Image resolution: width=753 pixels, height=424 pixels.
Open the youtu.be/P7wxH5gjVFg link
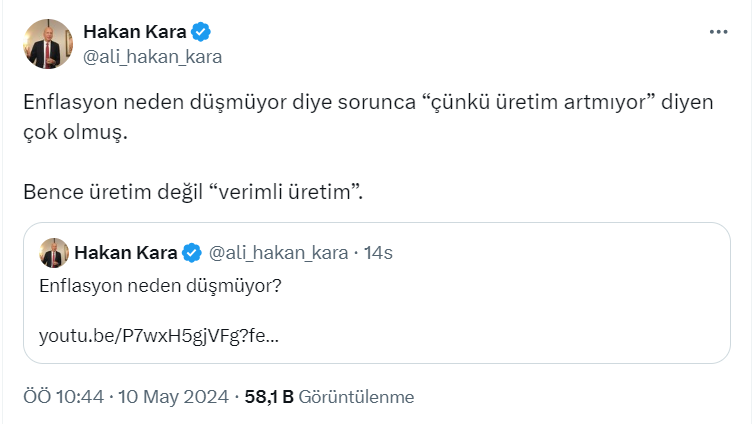(x=158, y=336)
